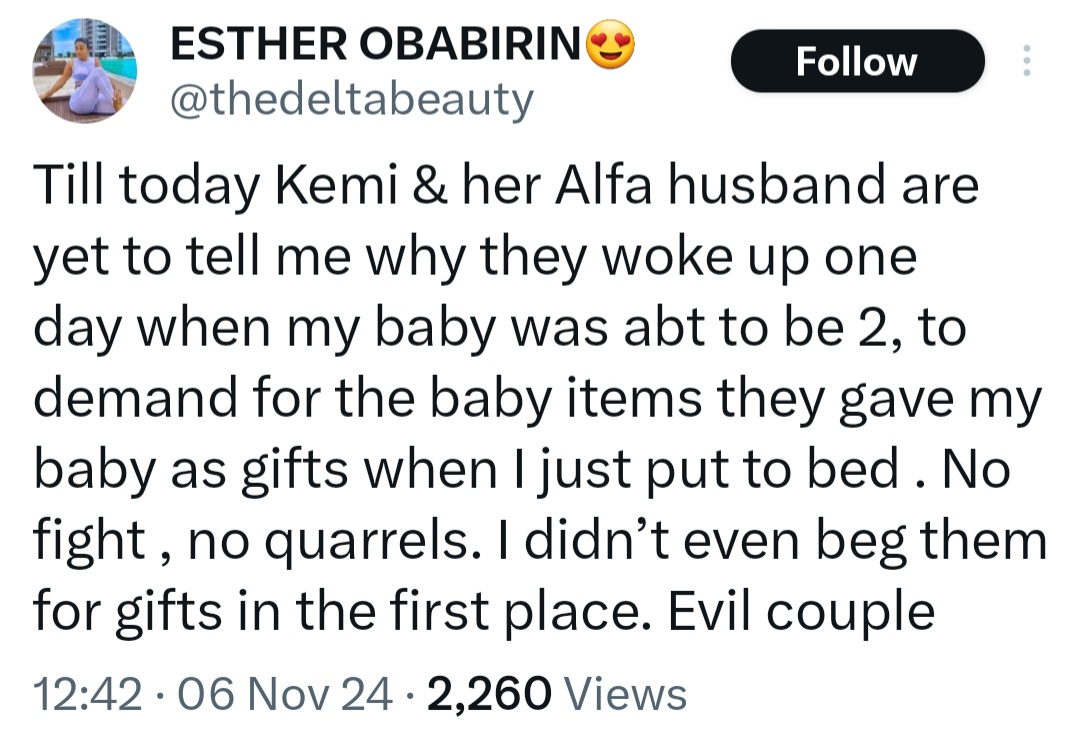Screen dimensions: 1080x742
Task: Click the 12:42 timestamp
Action: click(x=87, y=692)
